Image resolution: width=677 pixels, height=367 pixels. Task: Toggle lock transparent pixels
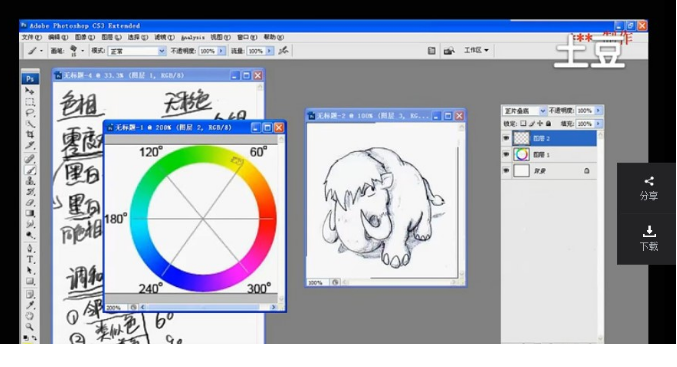tap(523, 123)
